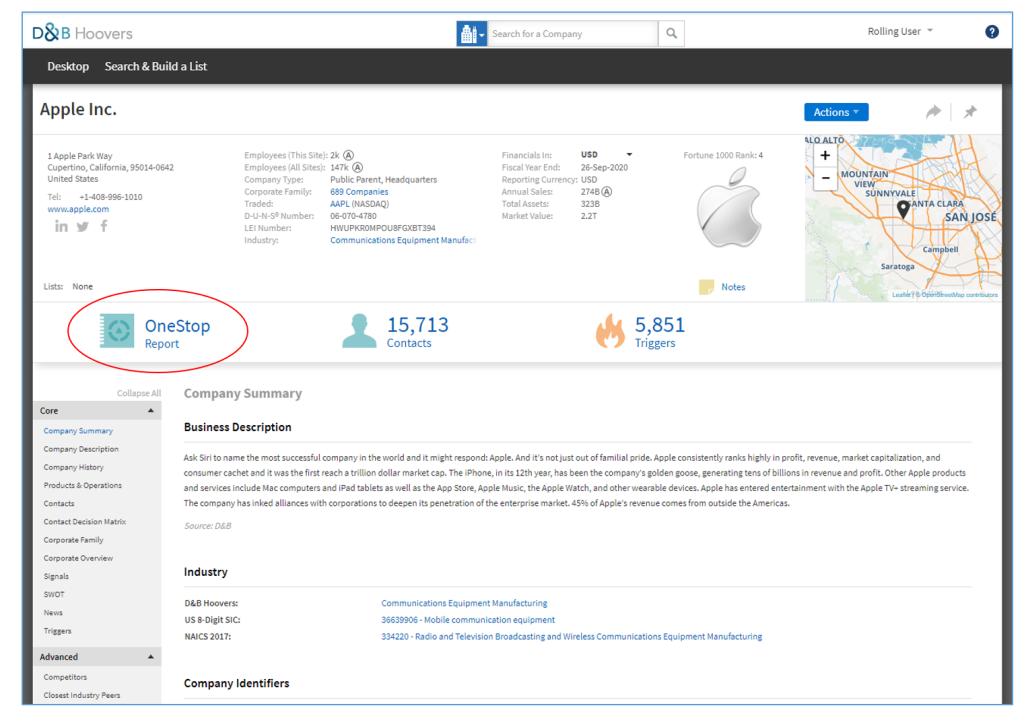
Task: Click the Apple Inc. company title
Action: tap(78, 109)
